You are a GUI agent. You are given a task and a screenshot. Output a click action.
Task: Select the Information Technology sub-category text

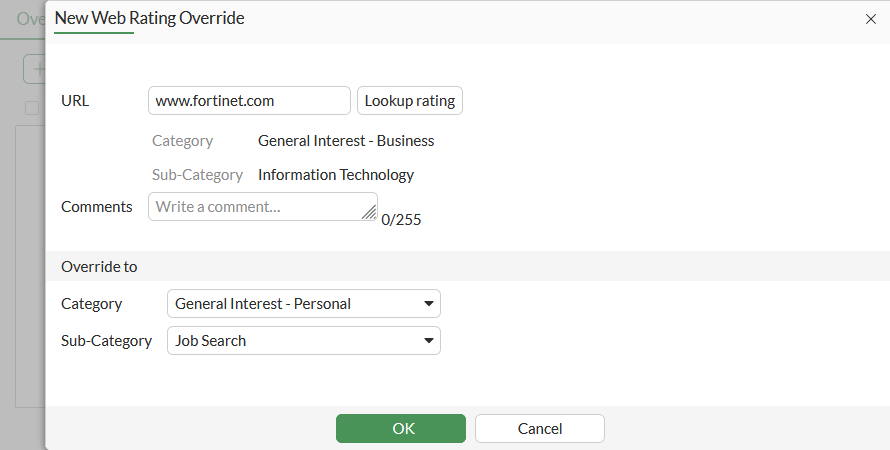point(336,175)
